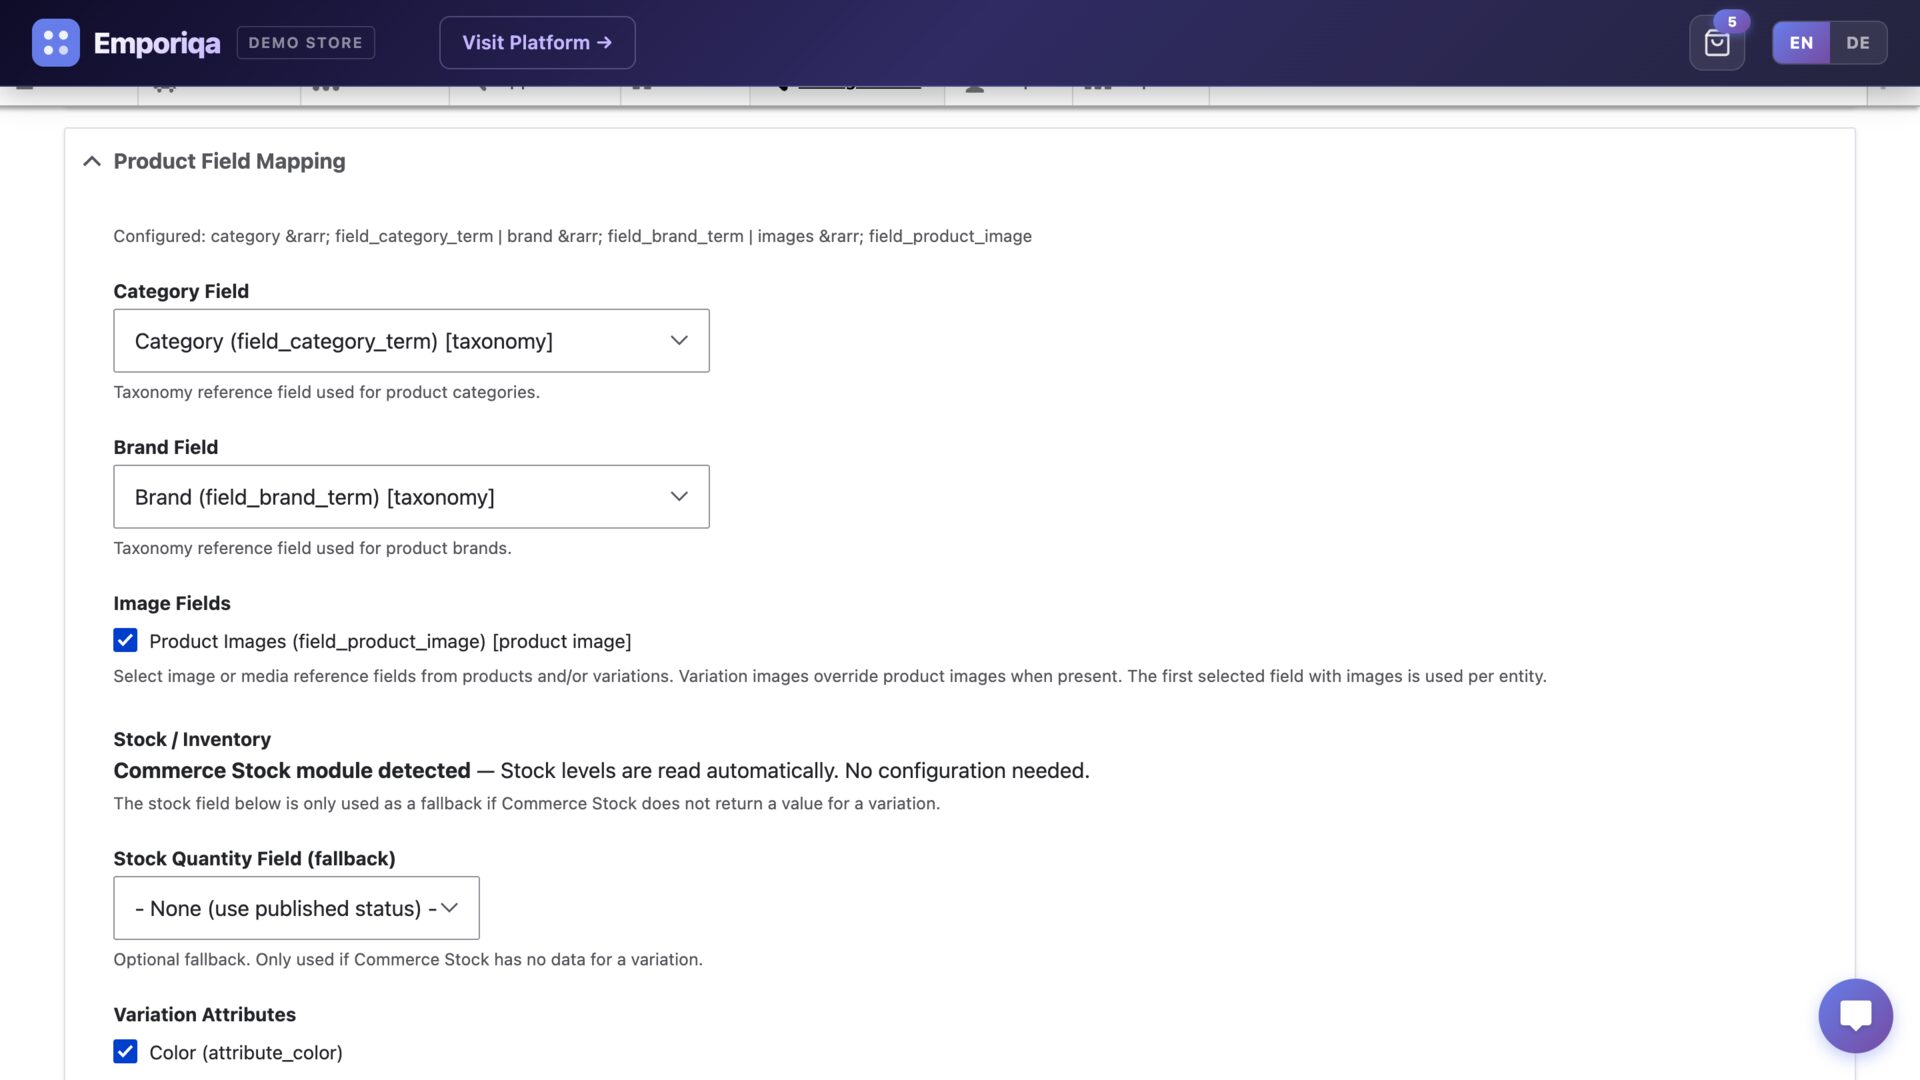
Task: Click the arrow icon inside Visit Platform button
Action: pos(604,42)
